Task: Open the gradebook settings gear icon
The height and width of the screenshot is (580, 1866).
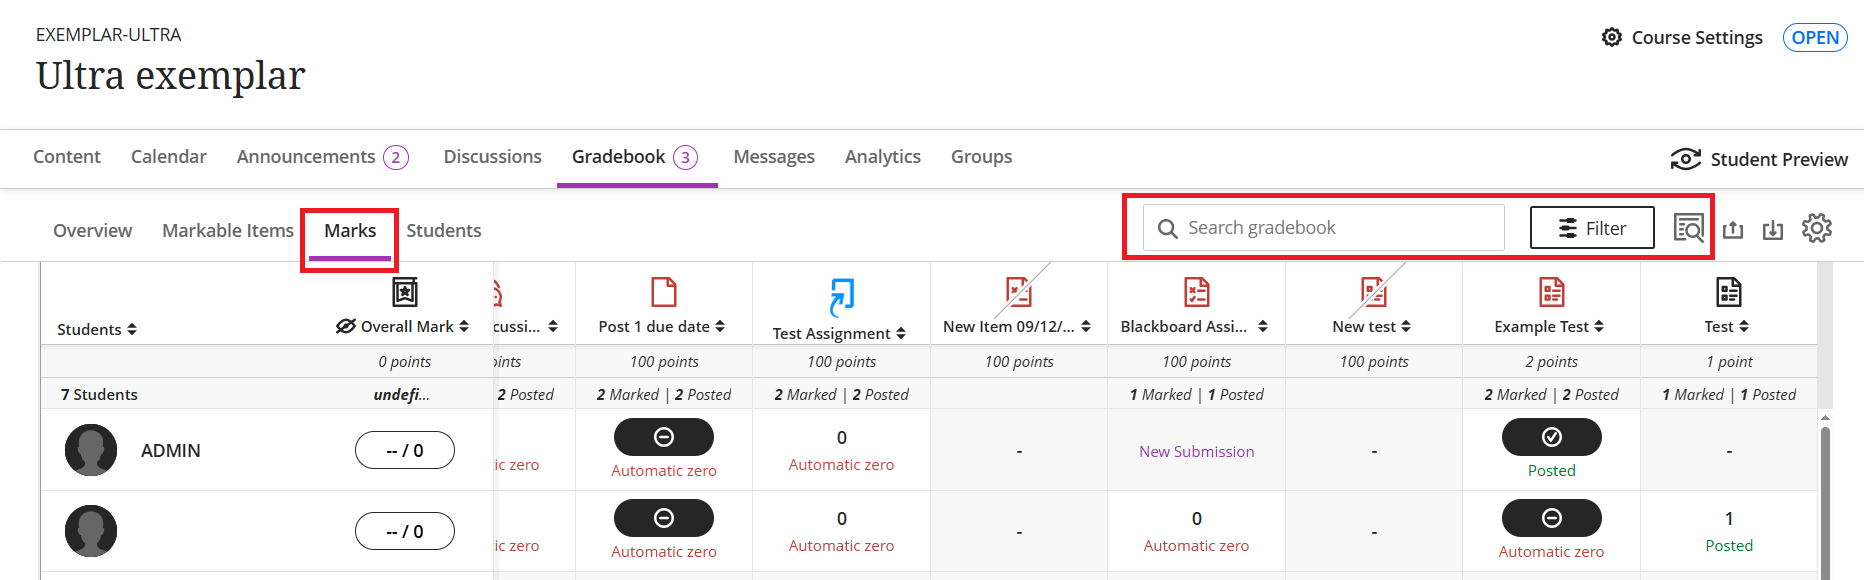Action: click(1816, 229)
